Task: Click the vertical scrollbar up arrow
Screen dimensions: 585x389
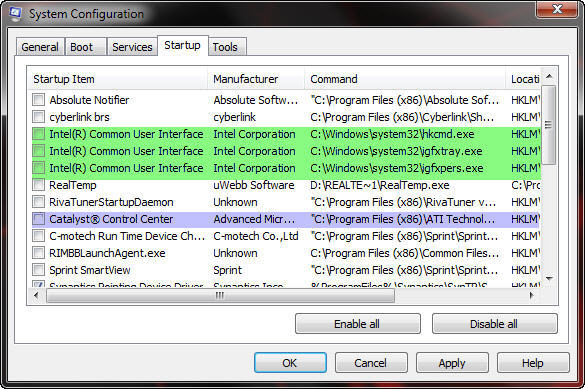Action: (x=549, y=76)
